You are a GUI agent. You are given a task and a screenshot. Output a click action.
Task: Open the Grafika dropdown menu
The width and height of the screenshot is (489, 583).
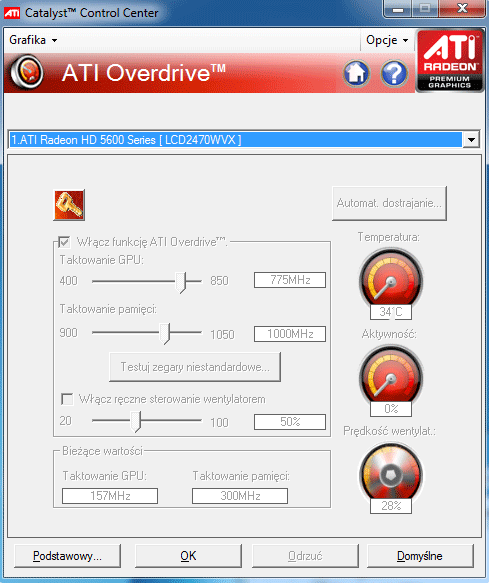(x=33, y=40)
